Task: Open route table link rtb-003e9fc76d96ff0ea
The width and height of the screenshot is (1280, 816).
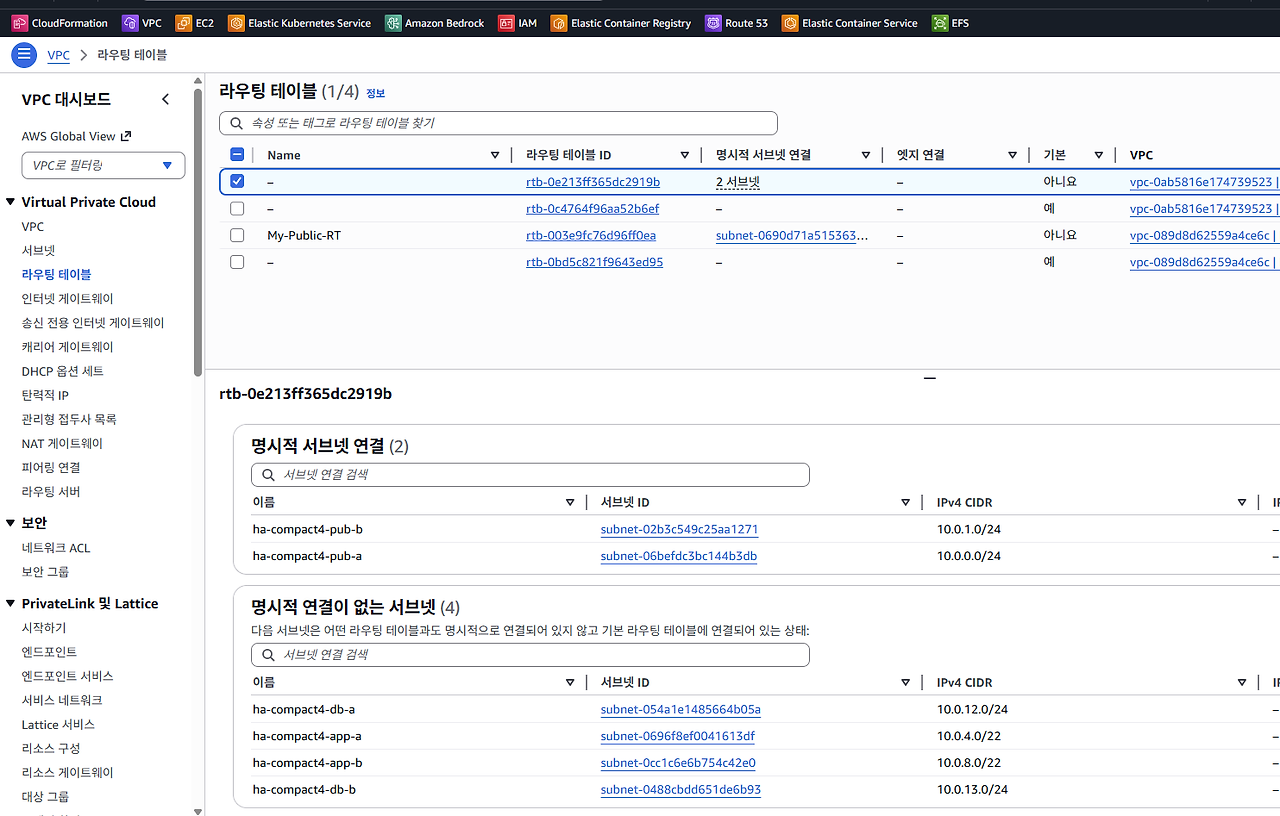Action: pyautogui.click(x=591, y=235)
